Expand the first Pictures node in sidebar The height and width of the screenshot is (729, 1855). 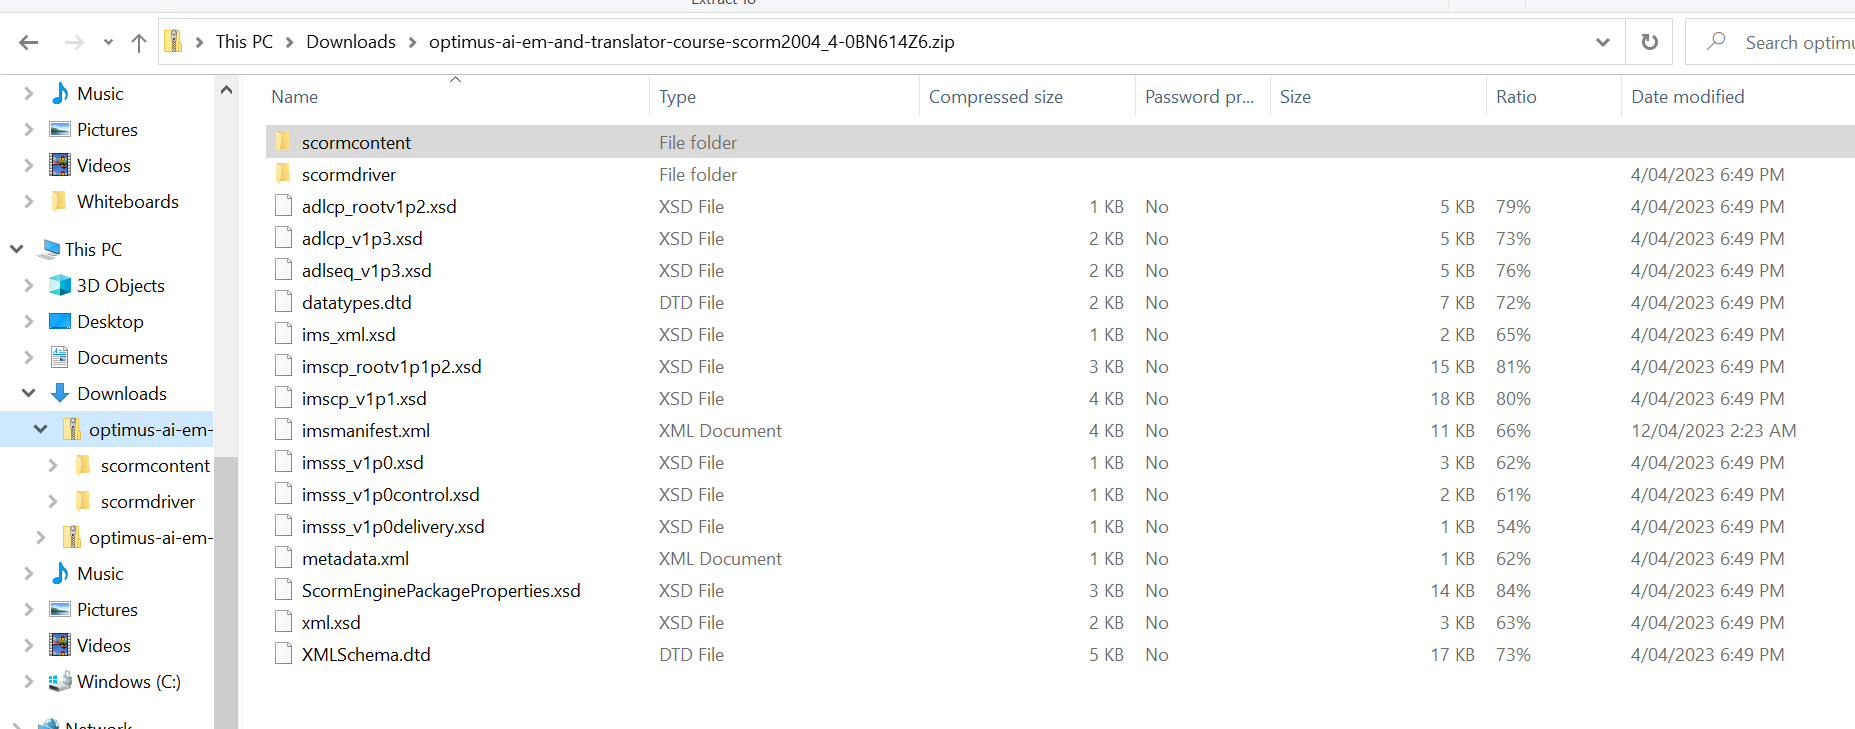(28, 130)
